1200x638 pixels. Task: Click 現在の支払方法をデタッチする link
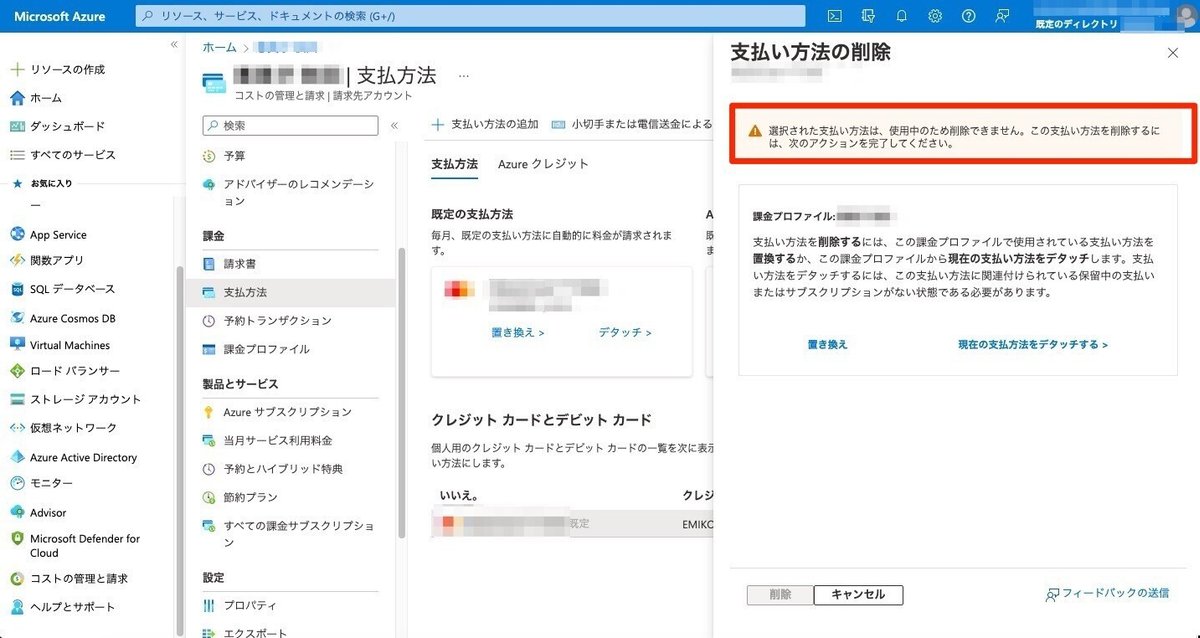pos(1033,344)
